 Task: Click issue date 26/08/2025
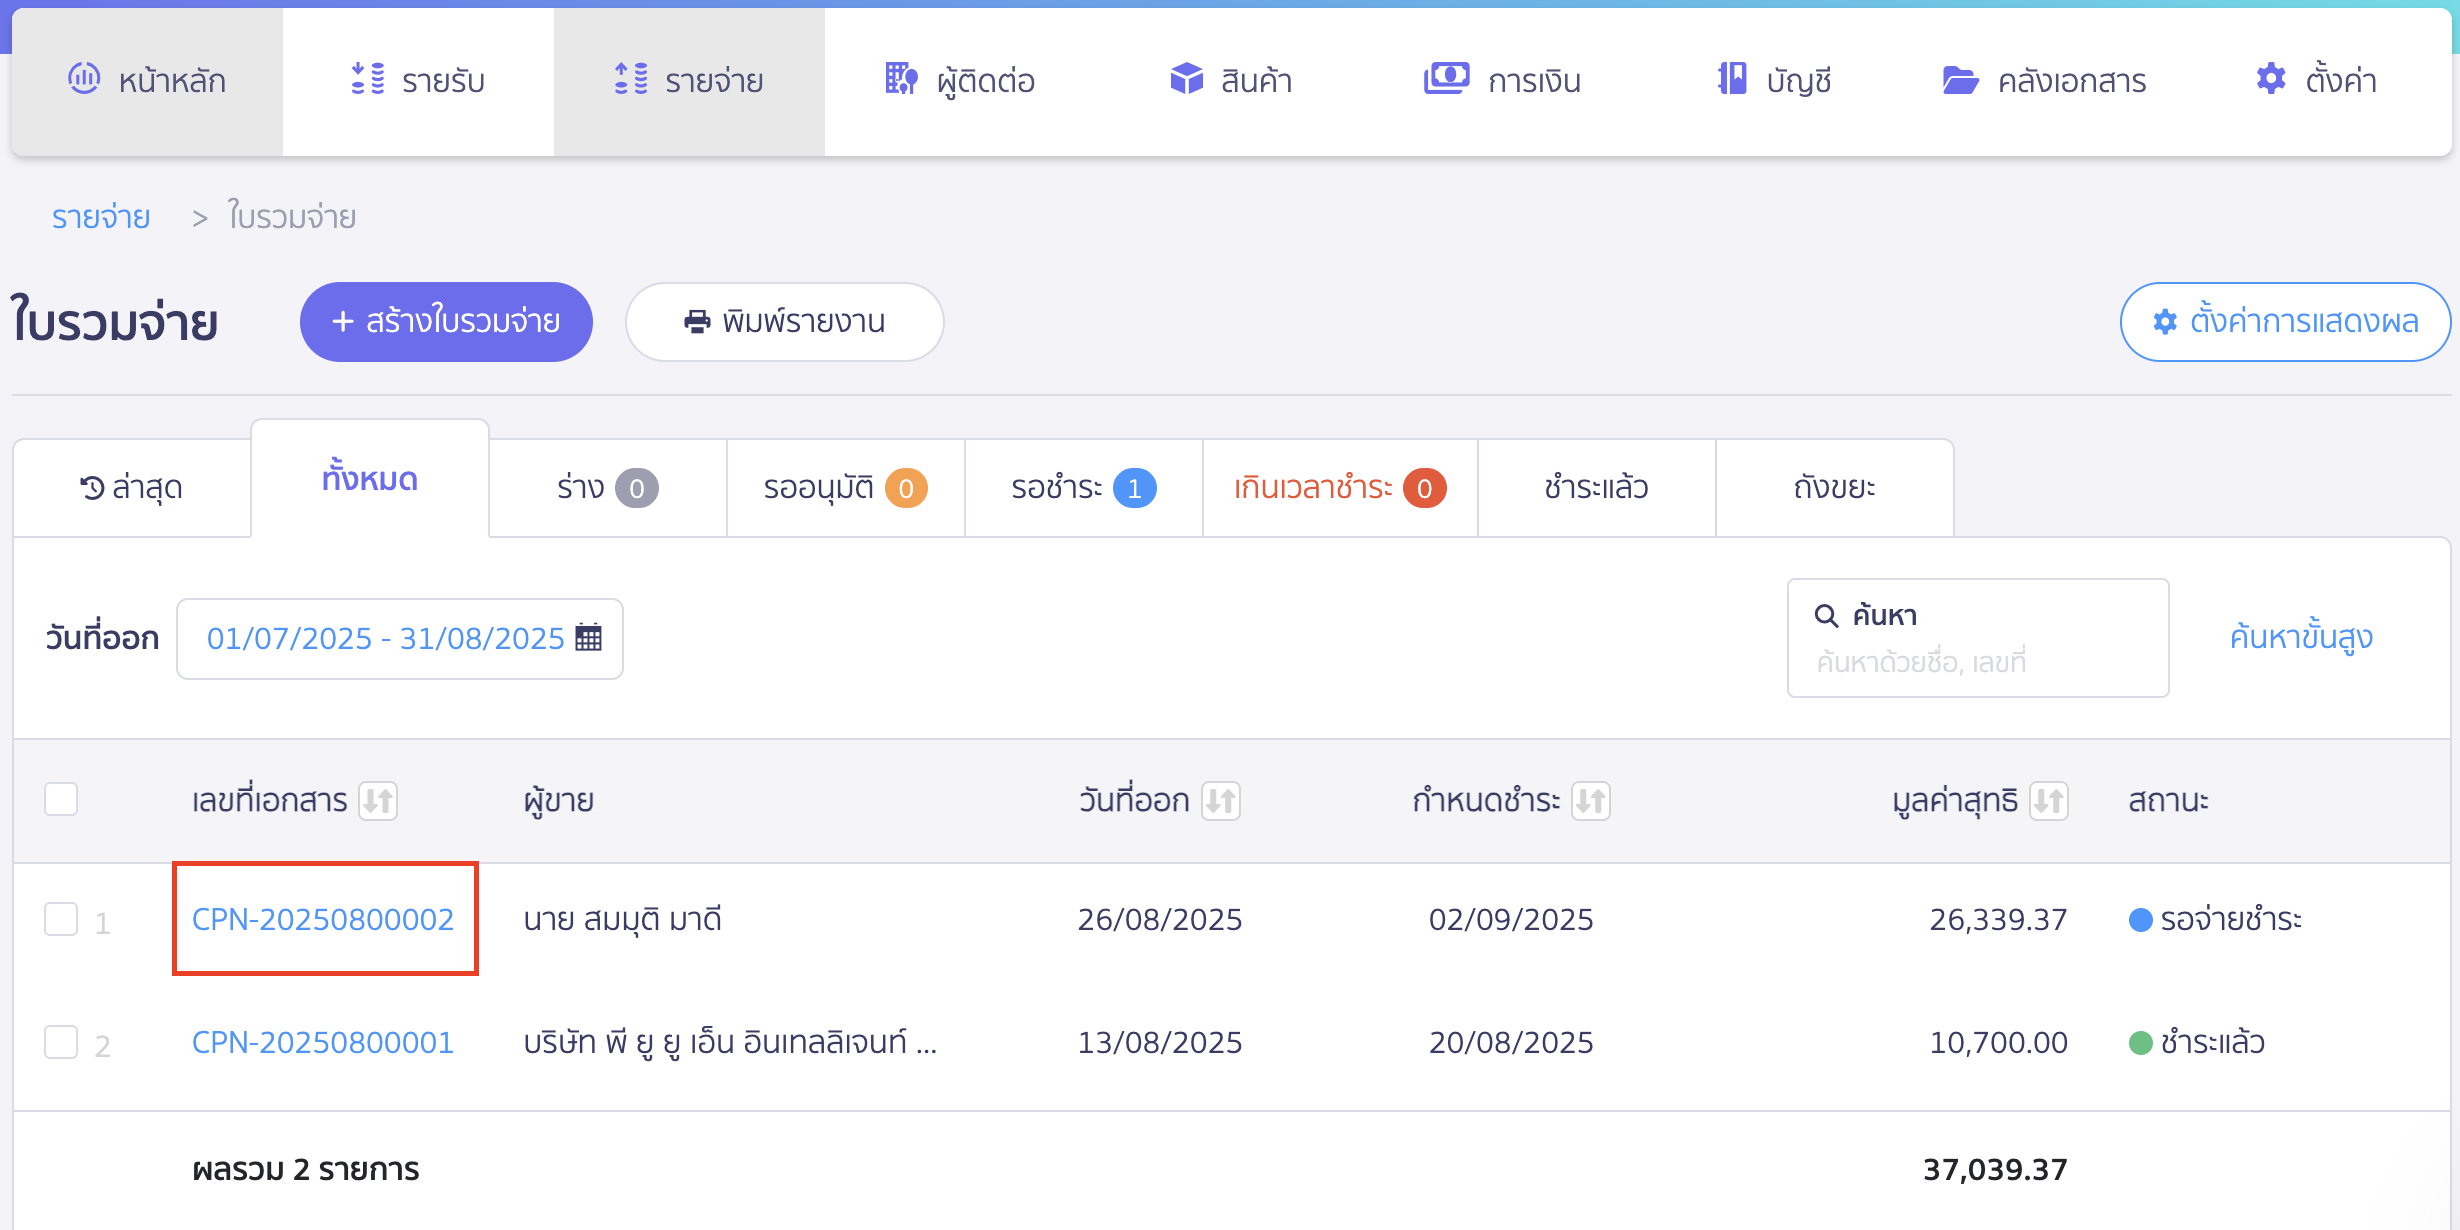click(x=1160, y=919)
